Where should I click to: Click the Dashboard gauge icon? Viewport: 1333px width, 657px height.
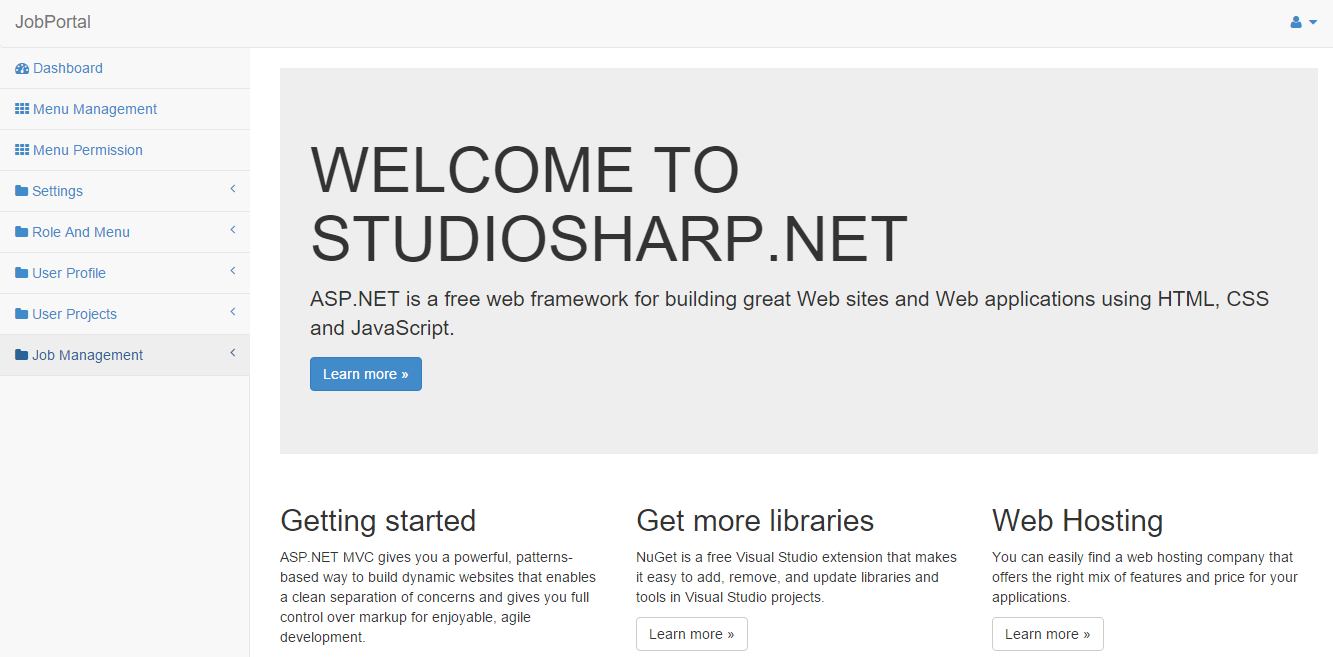click(22, 68)
